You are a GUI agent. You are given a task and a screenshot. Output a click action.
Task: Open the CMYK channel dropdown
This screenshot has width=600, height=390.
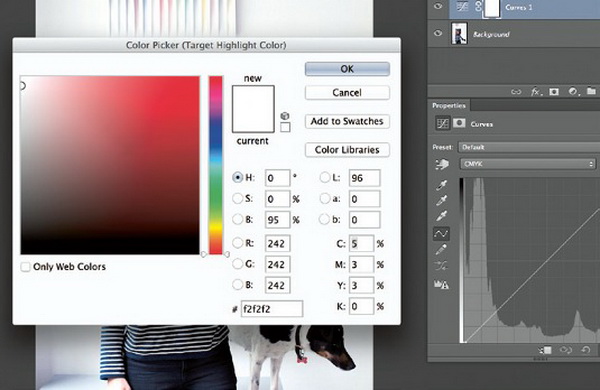[x=528, y=164]
